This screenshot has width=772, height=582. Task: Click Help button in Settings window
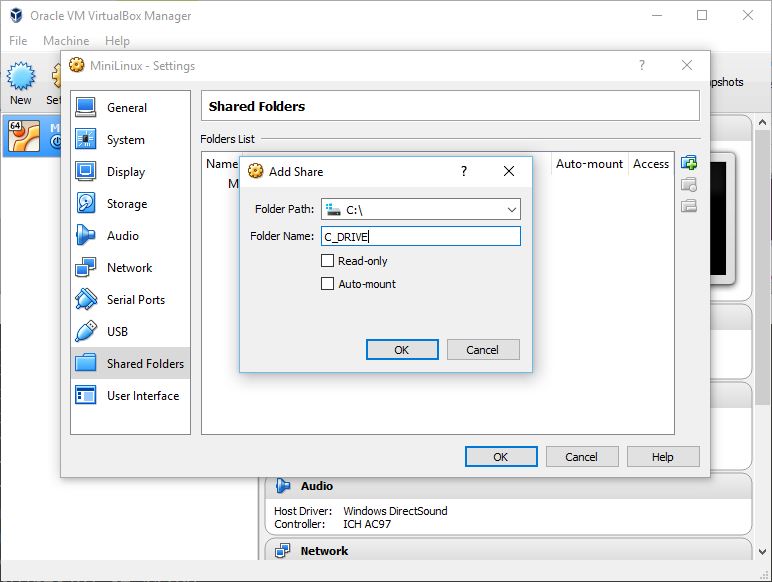pyautogui.click(x=663, y=457)
